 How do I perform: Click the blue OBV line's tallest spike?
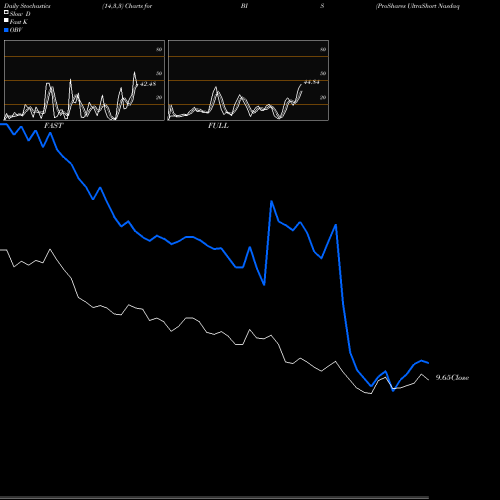[272, 201]
